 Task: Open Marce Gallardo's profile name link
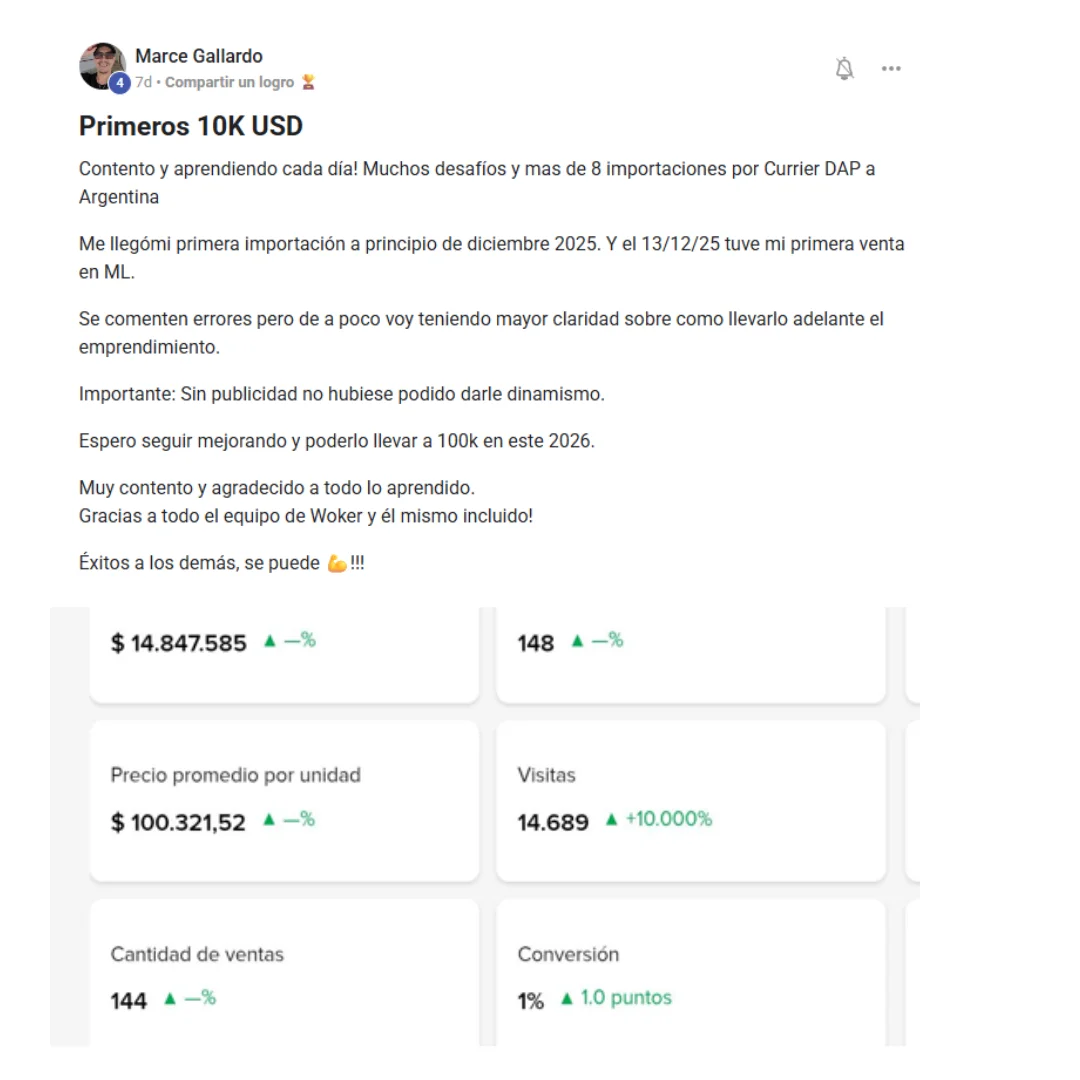pos(199,56)
